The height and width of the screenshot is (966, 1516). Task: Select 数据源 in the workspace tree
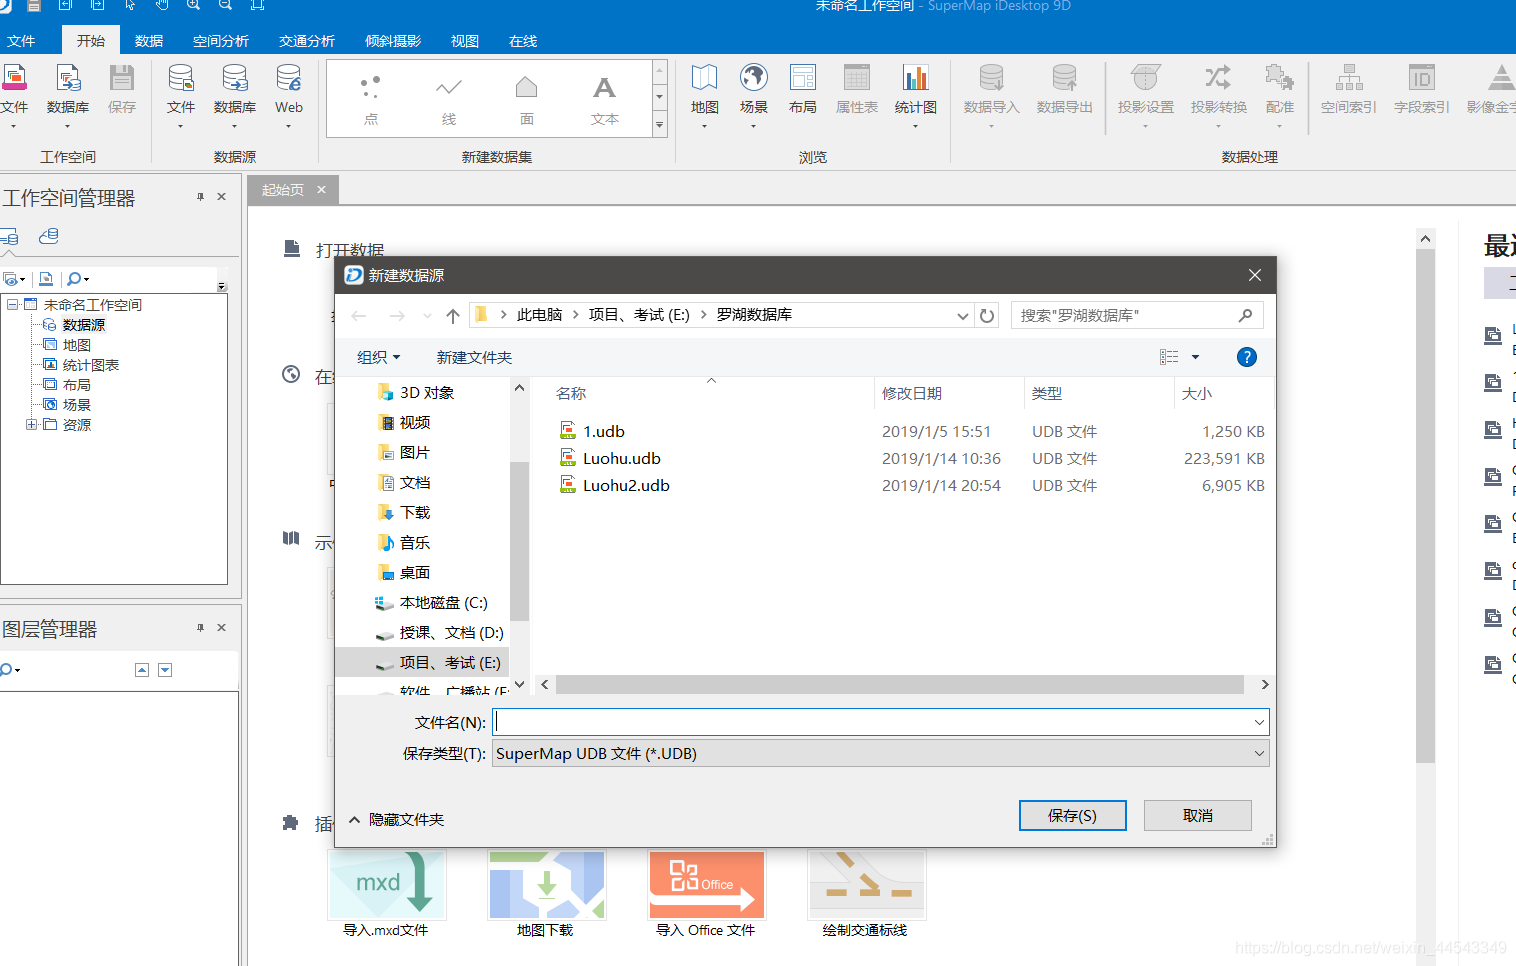pyautogui.click(x=84, y=325)
